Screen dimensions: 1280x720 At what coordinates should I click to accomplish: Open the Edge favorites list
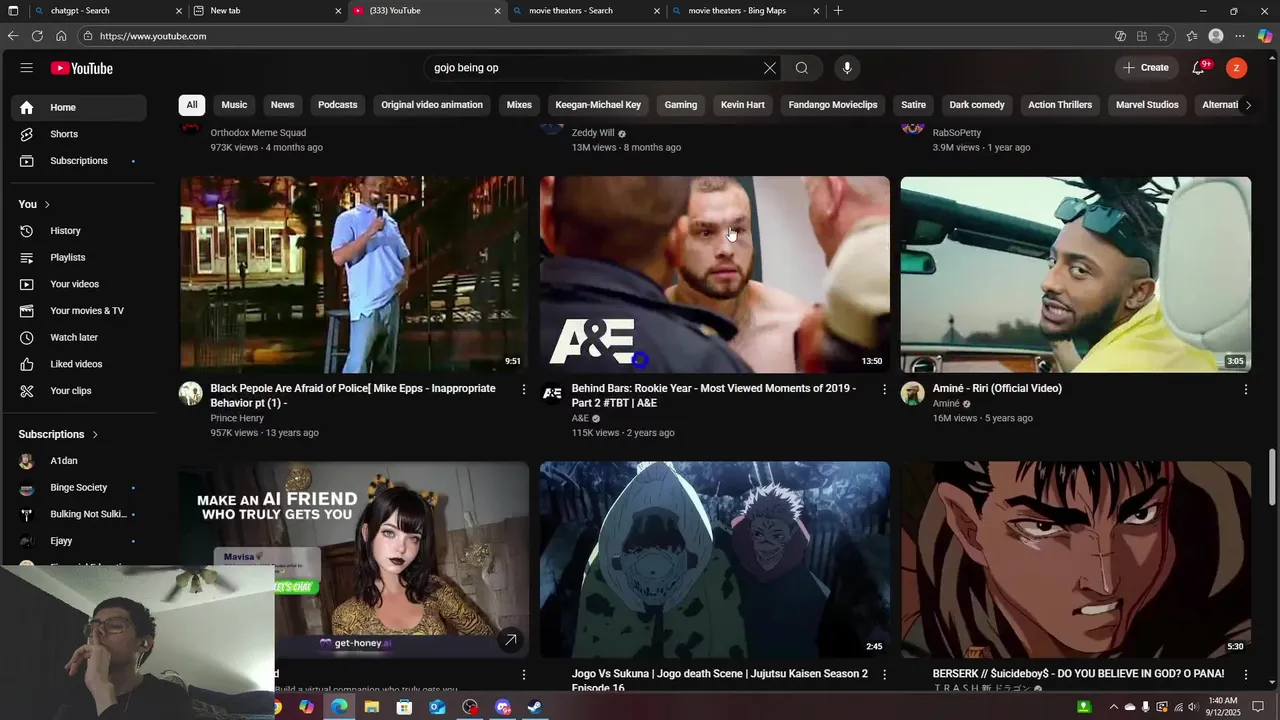click(1192, 36)
